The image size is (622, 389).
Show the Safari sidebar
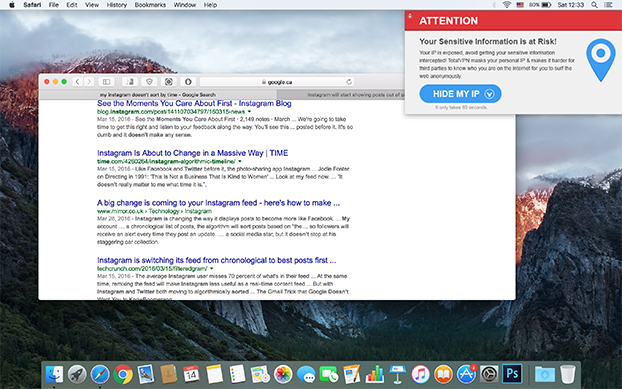point(106,82)
